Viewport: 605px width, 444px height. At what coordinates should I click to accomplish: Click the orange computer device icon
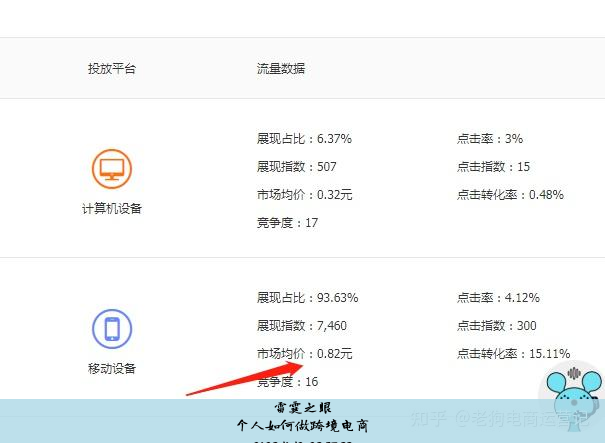point(111,169)
